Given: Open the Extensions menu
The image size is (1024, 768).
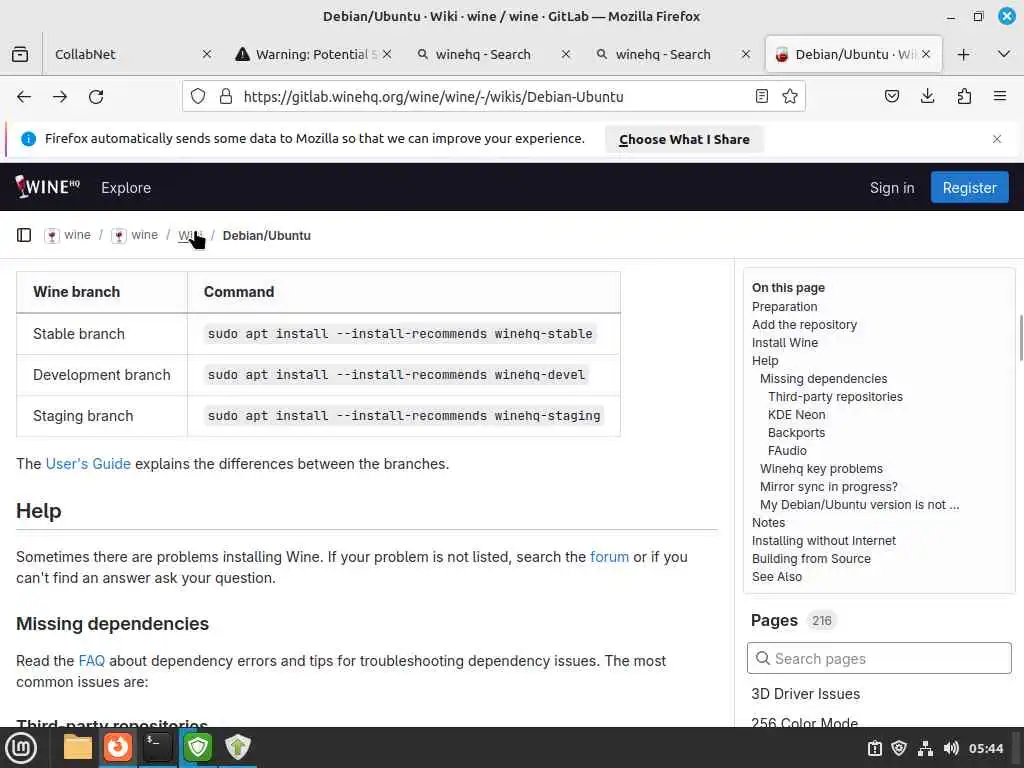Looking at the screenshot, I should coord(964,97).
